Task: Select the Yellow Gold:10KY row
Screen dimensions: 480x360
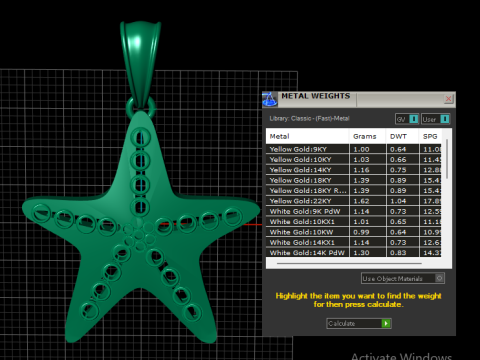Action: click(354, 160)
